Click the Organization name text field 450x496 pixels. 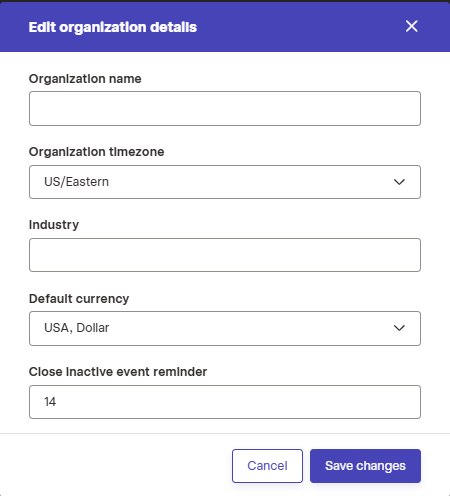tap(225, 108)
